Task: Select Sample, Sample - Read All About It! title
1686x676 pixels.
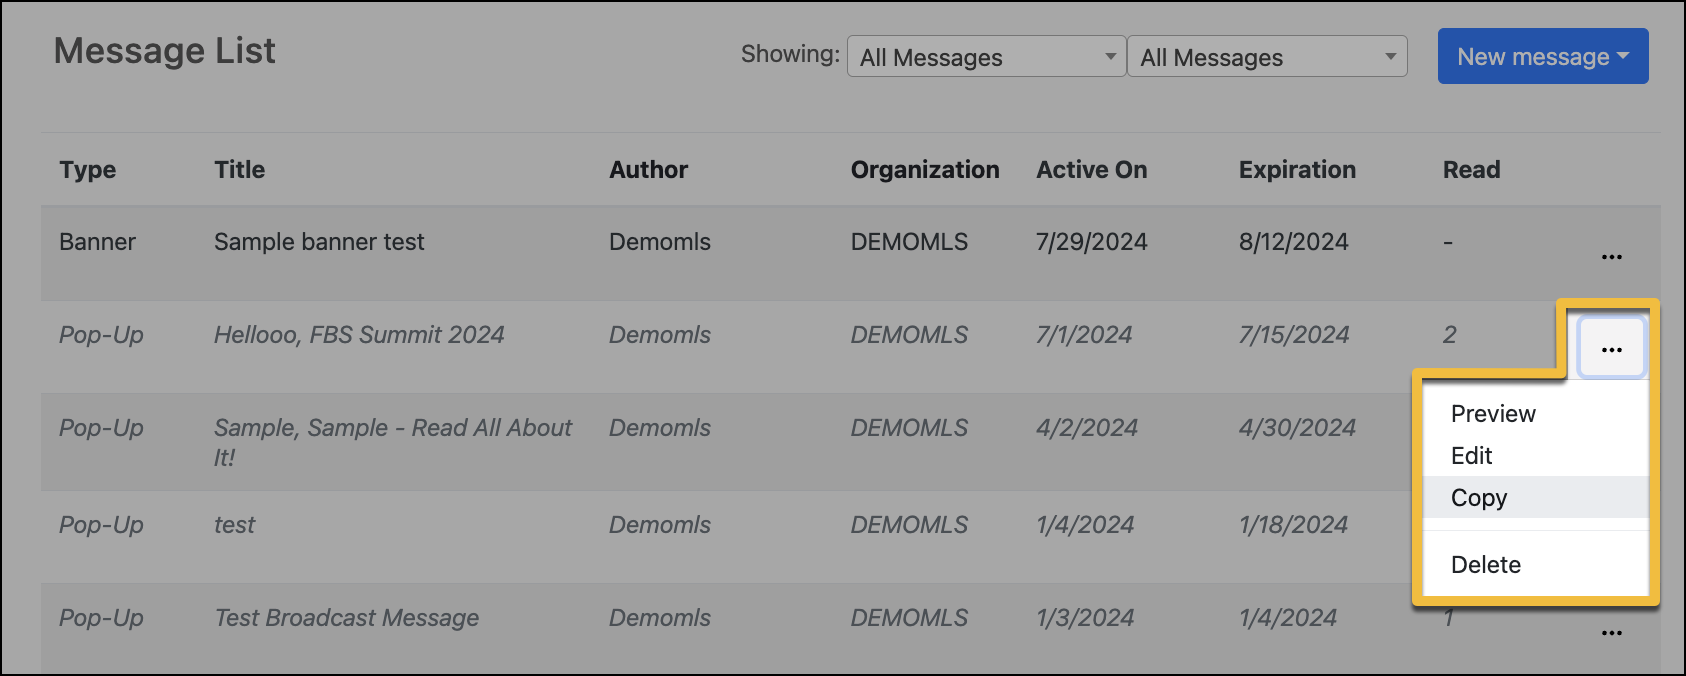Action: 393,442
